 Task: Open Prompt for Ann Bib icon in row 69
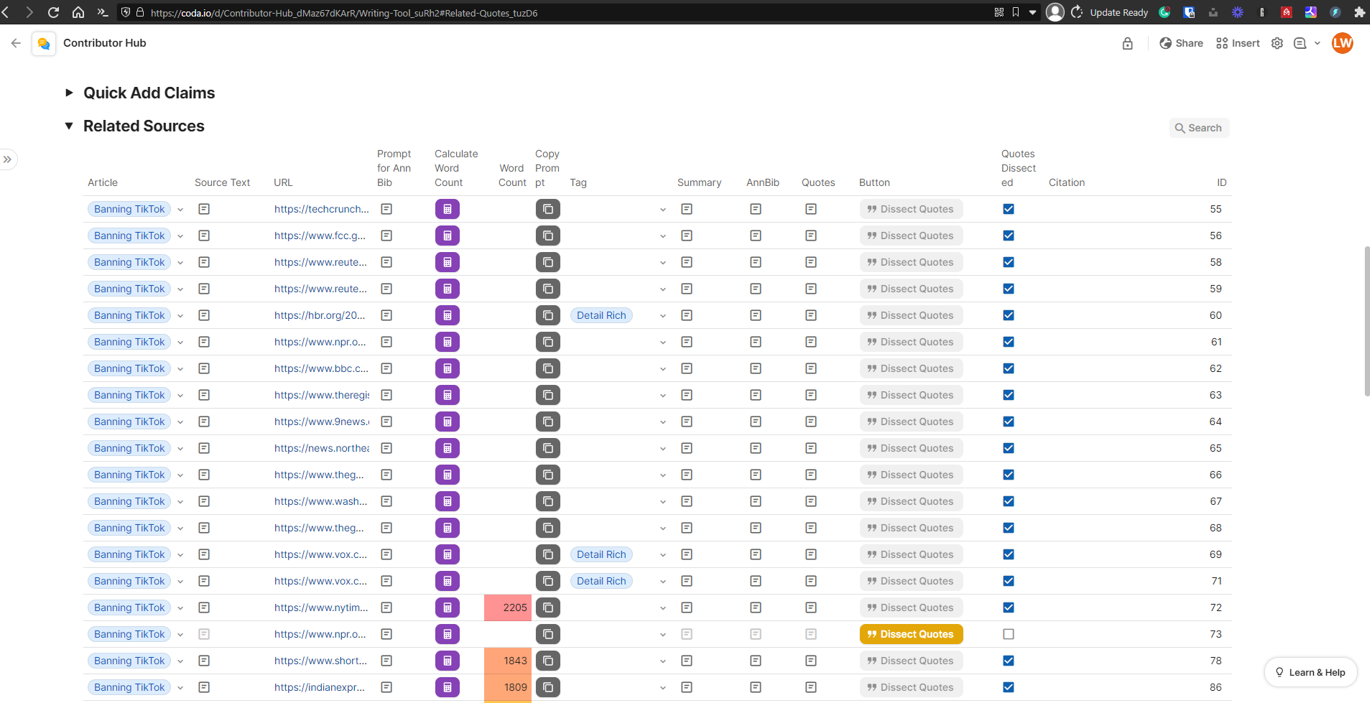click(x=387, y=554)
